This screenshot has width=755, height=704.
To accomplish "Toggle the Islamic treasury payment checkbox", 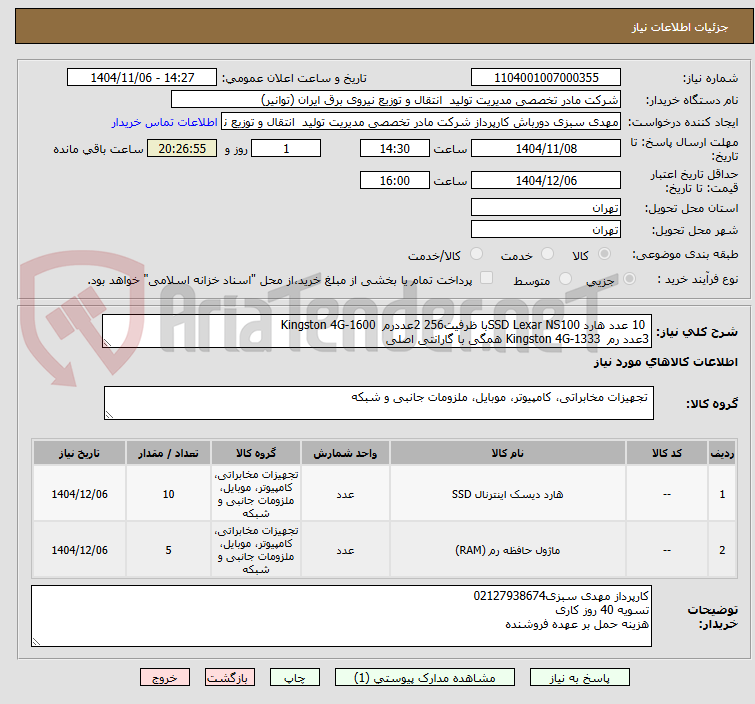I will tap(487, 278).
